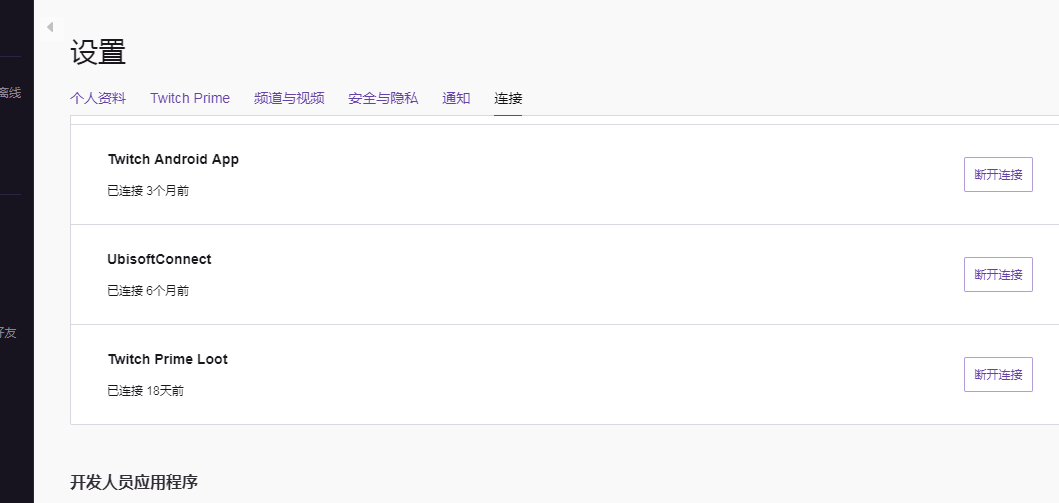Open the 个人资料 tab
The image size is (1059, 503).
click(x=98, y=98)
